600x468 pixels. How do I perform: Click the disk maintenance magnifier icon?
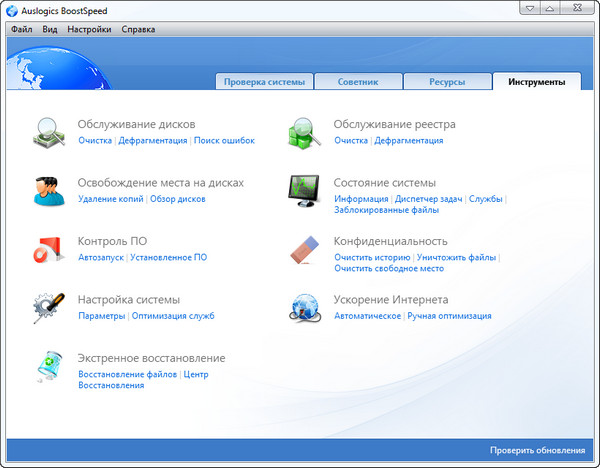(48, 132)
